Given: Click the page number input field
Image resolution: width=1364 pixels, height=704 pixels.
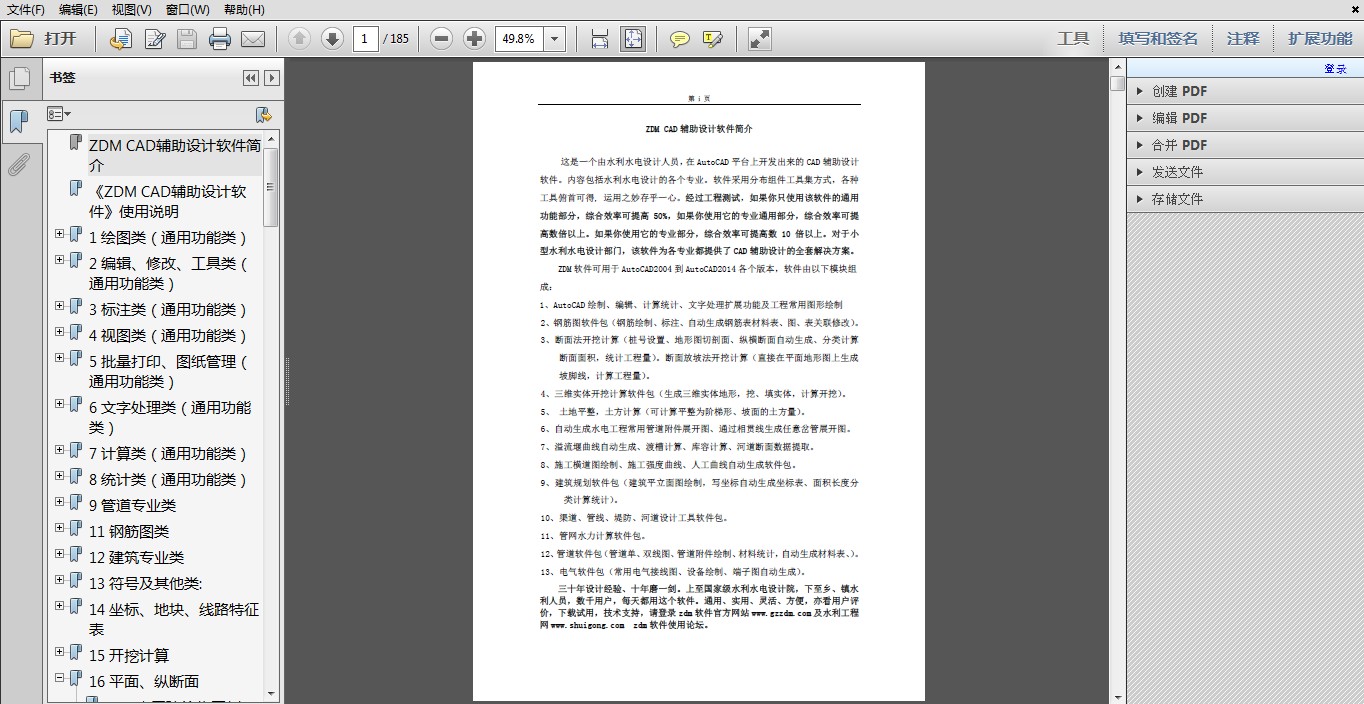Looking at the screenshot, I should 365,39.
